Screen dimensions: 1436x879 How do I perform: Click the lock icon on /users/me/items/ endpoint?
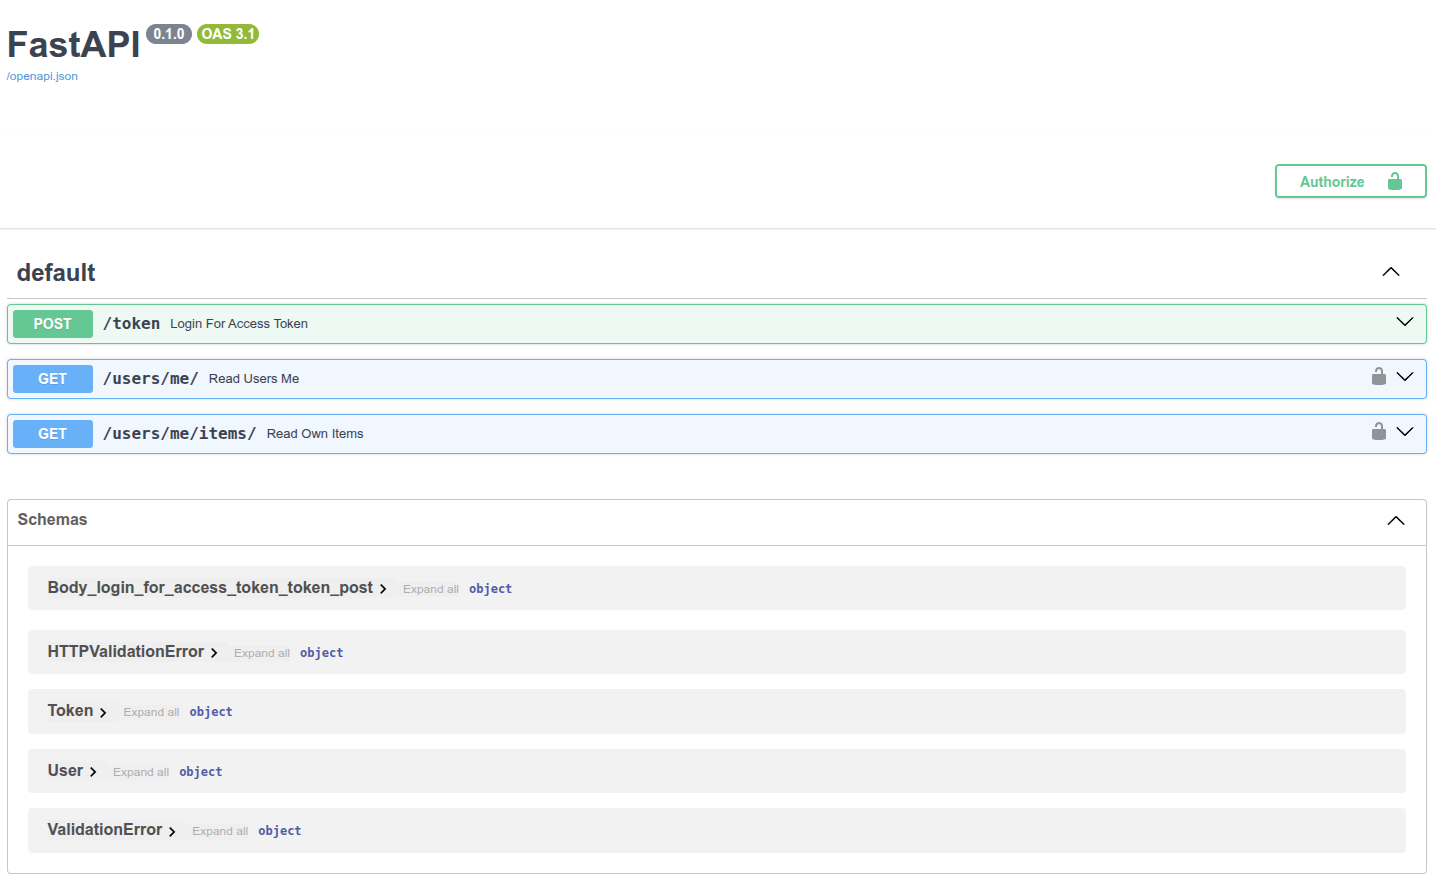[1378, 432]
